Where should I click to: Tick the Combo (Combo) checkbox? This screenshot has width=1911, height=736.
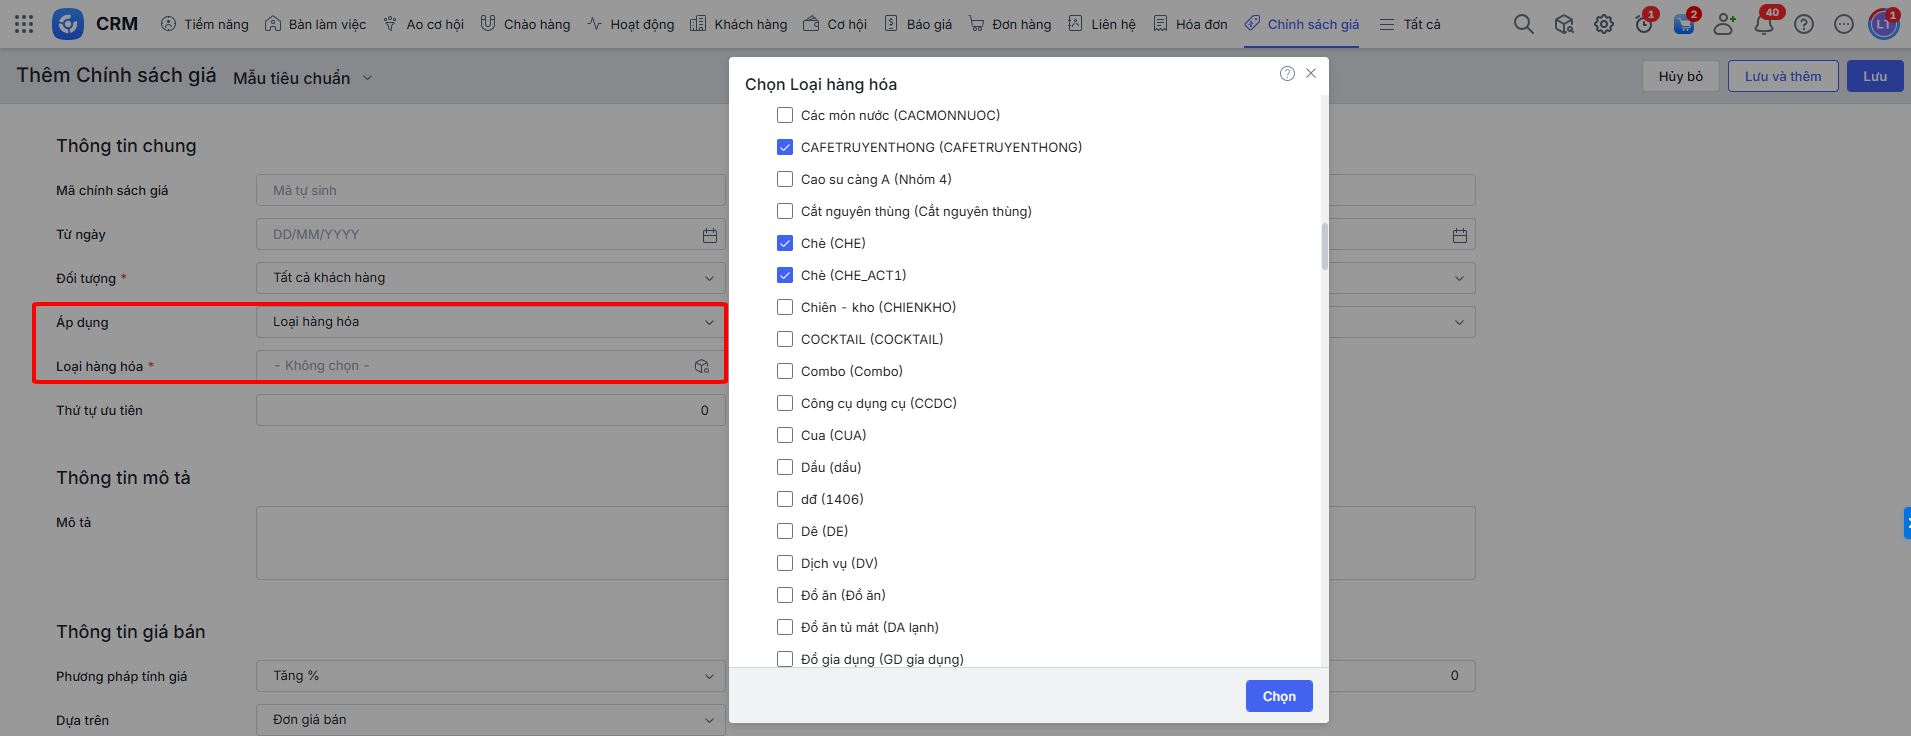(785, 371)
